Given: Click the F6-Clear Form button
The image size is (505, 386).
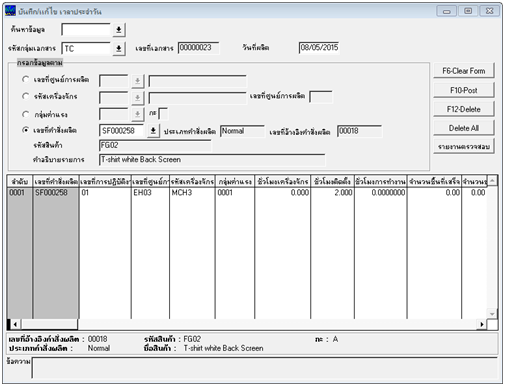Looking at the screenshot, I should point(464,71).
